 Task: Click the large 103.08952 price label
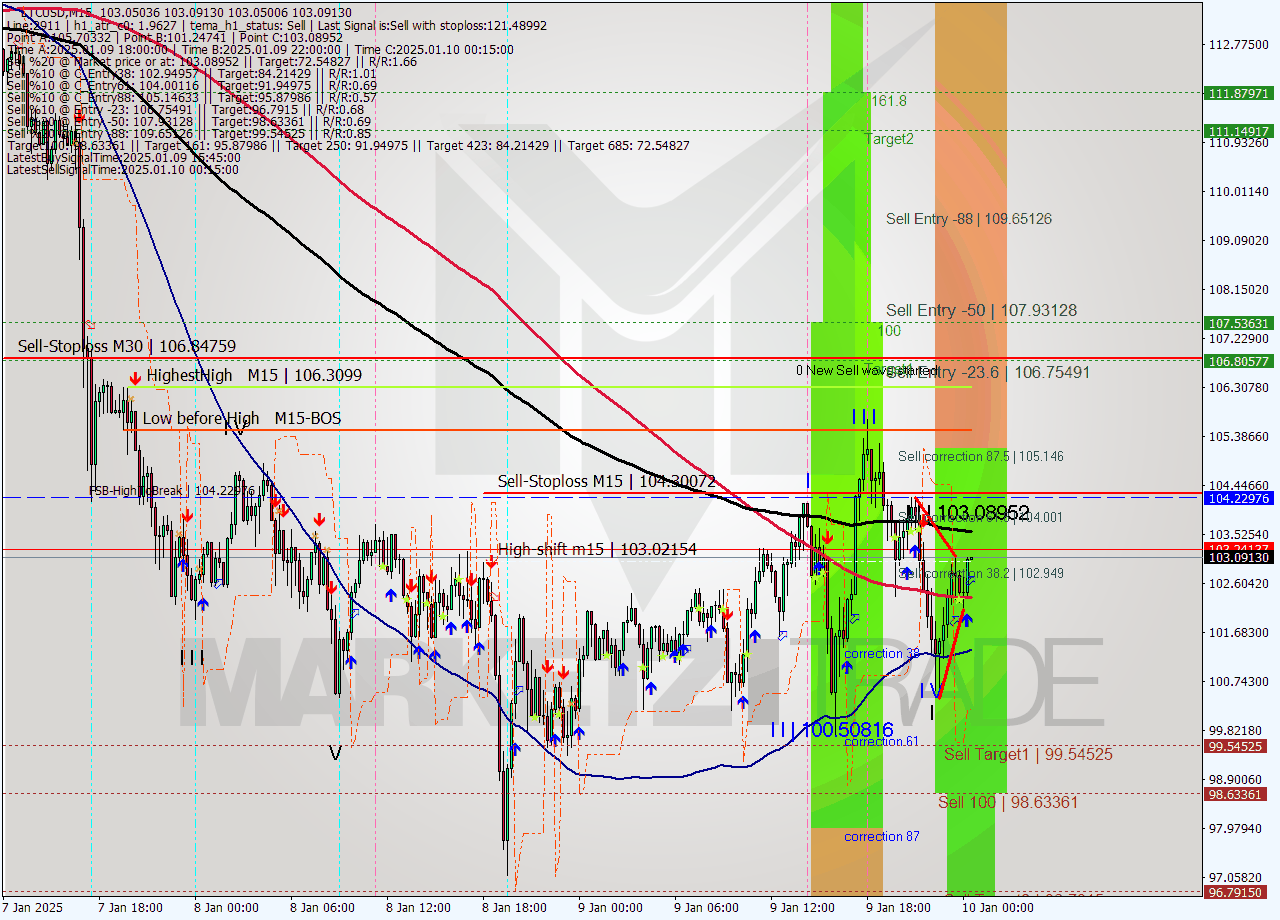tap(983, 513)
